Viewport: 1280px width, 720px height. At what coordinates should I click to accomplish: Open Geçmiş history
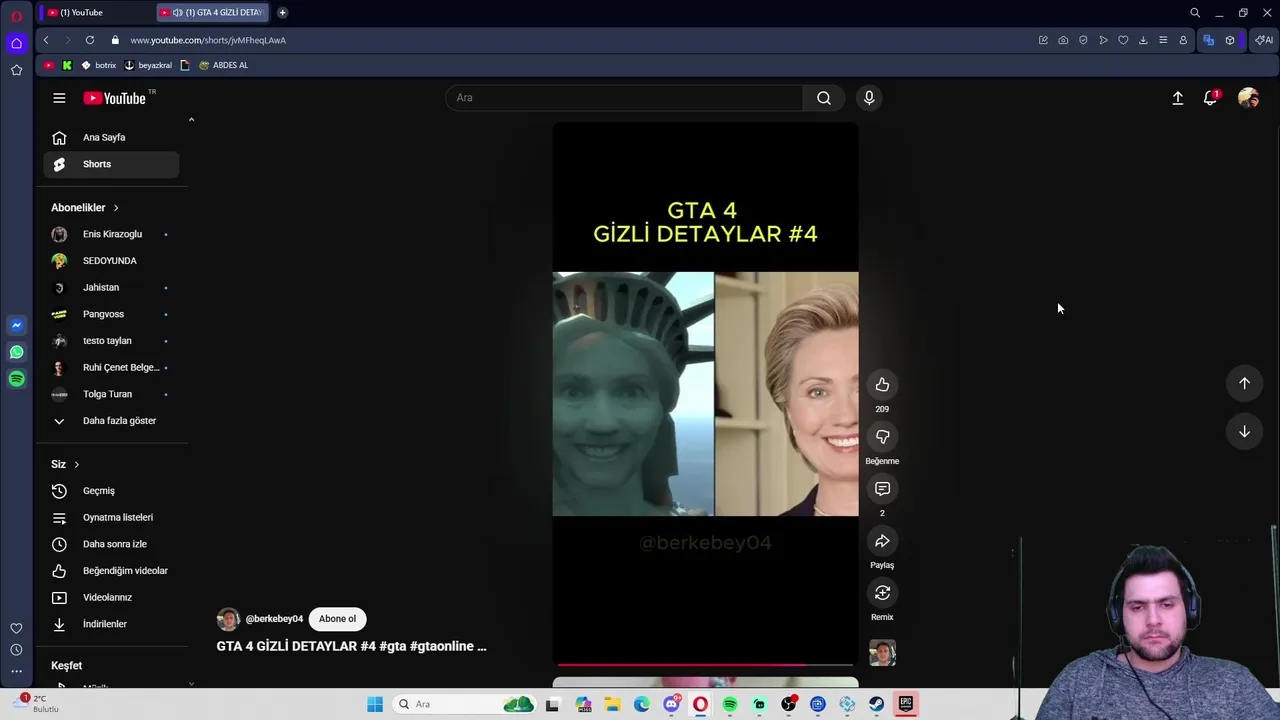click(x=111, y=491)
